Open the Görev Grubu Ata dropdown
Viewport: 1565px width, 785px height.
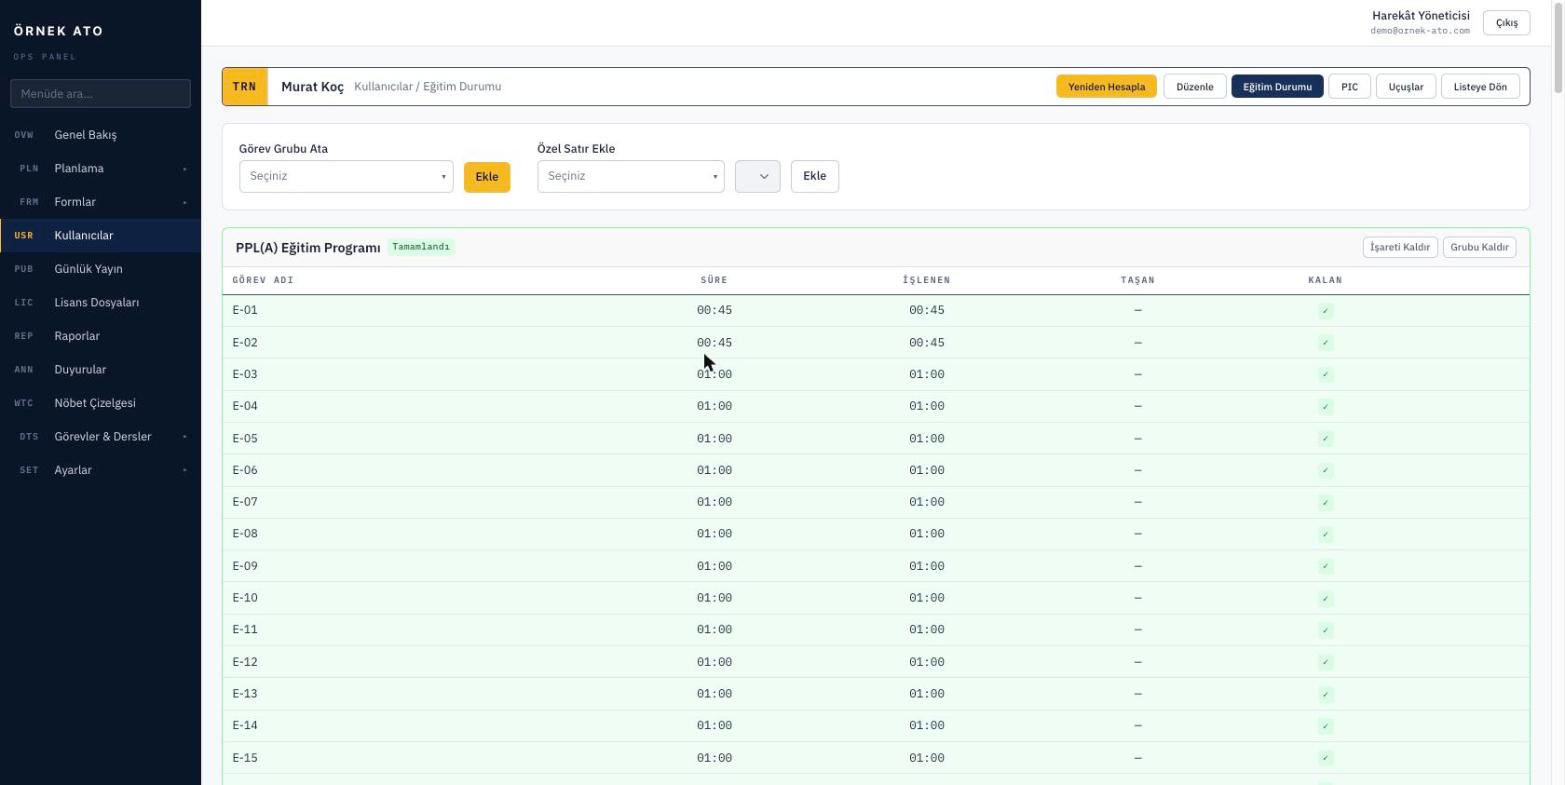pos(346,176)
